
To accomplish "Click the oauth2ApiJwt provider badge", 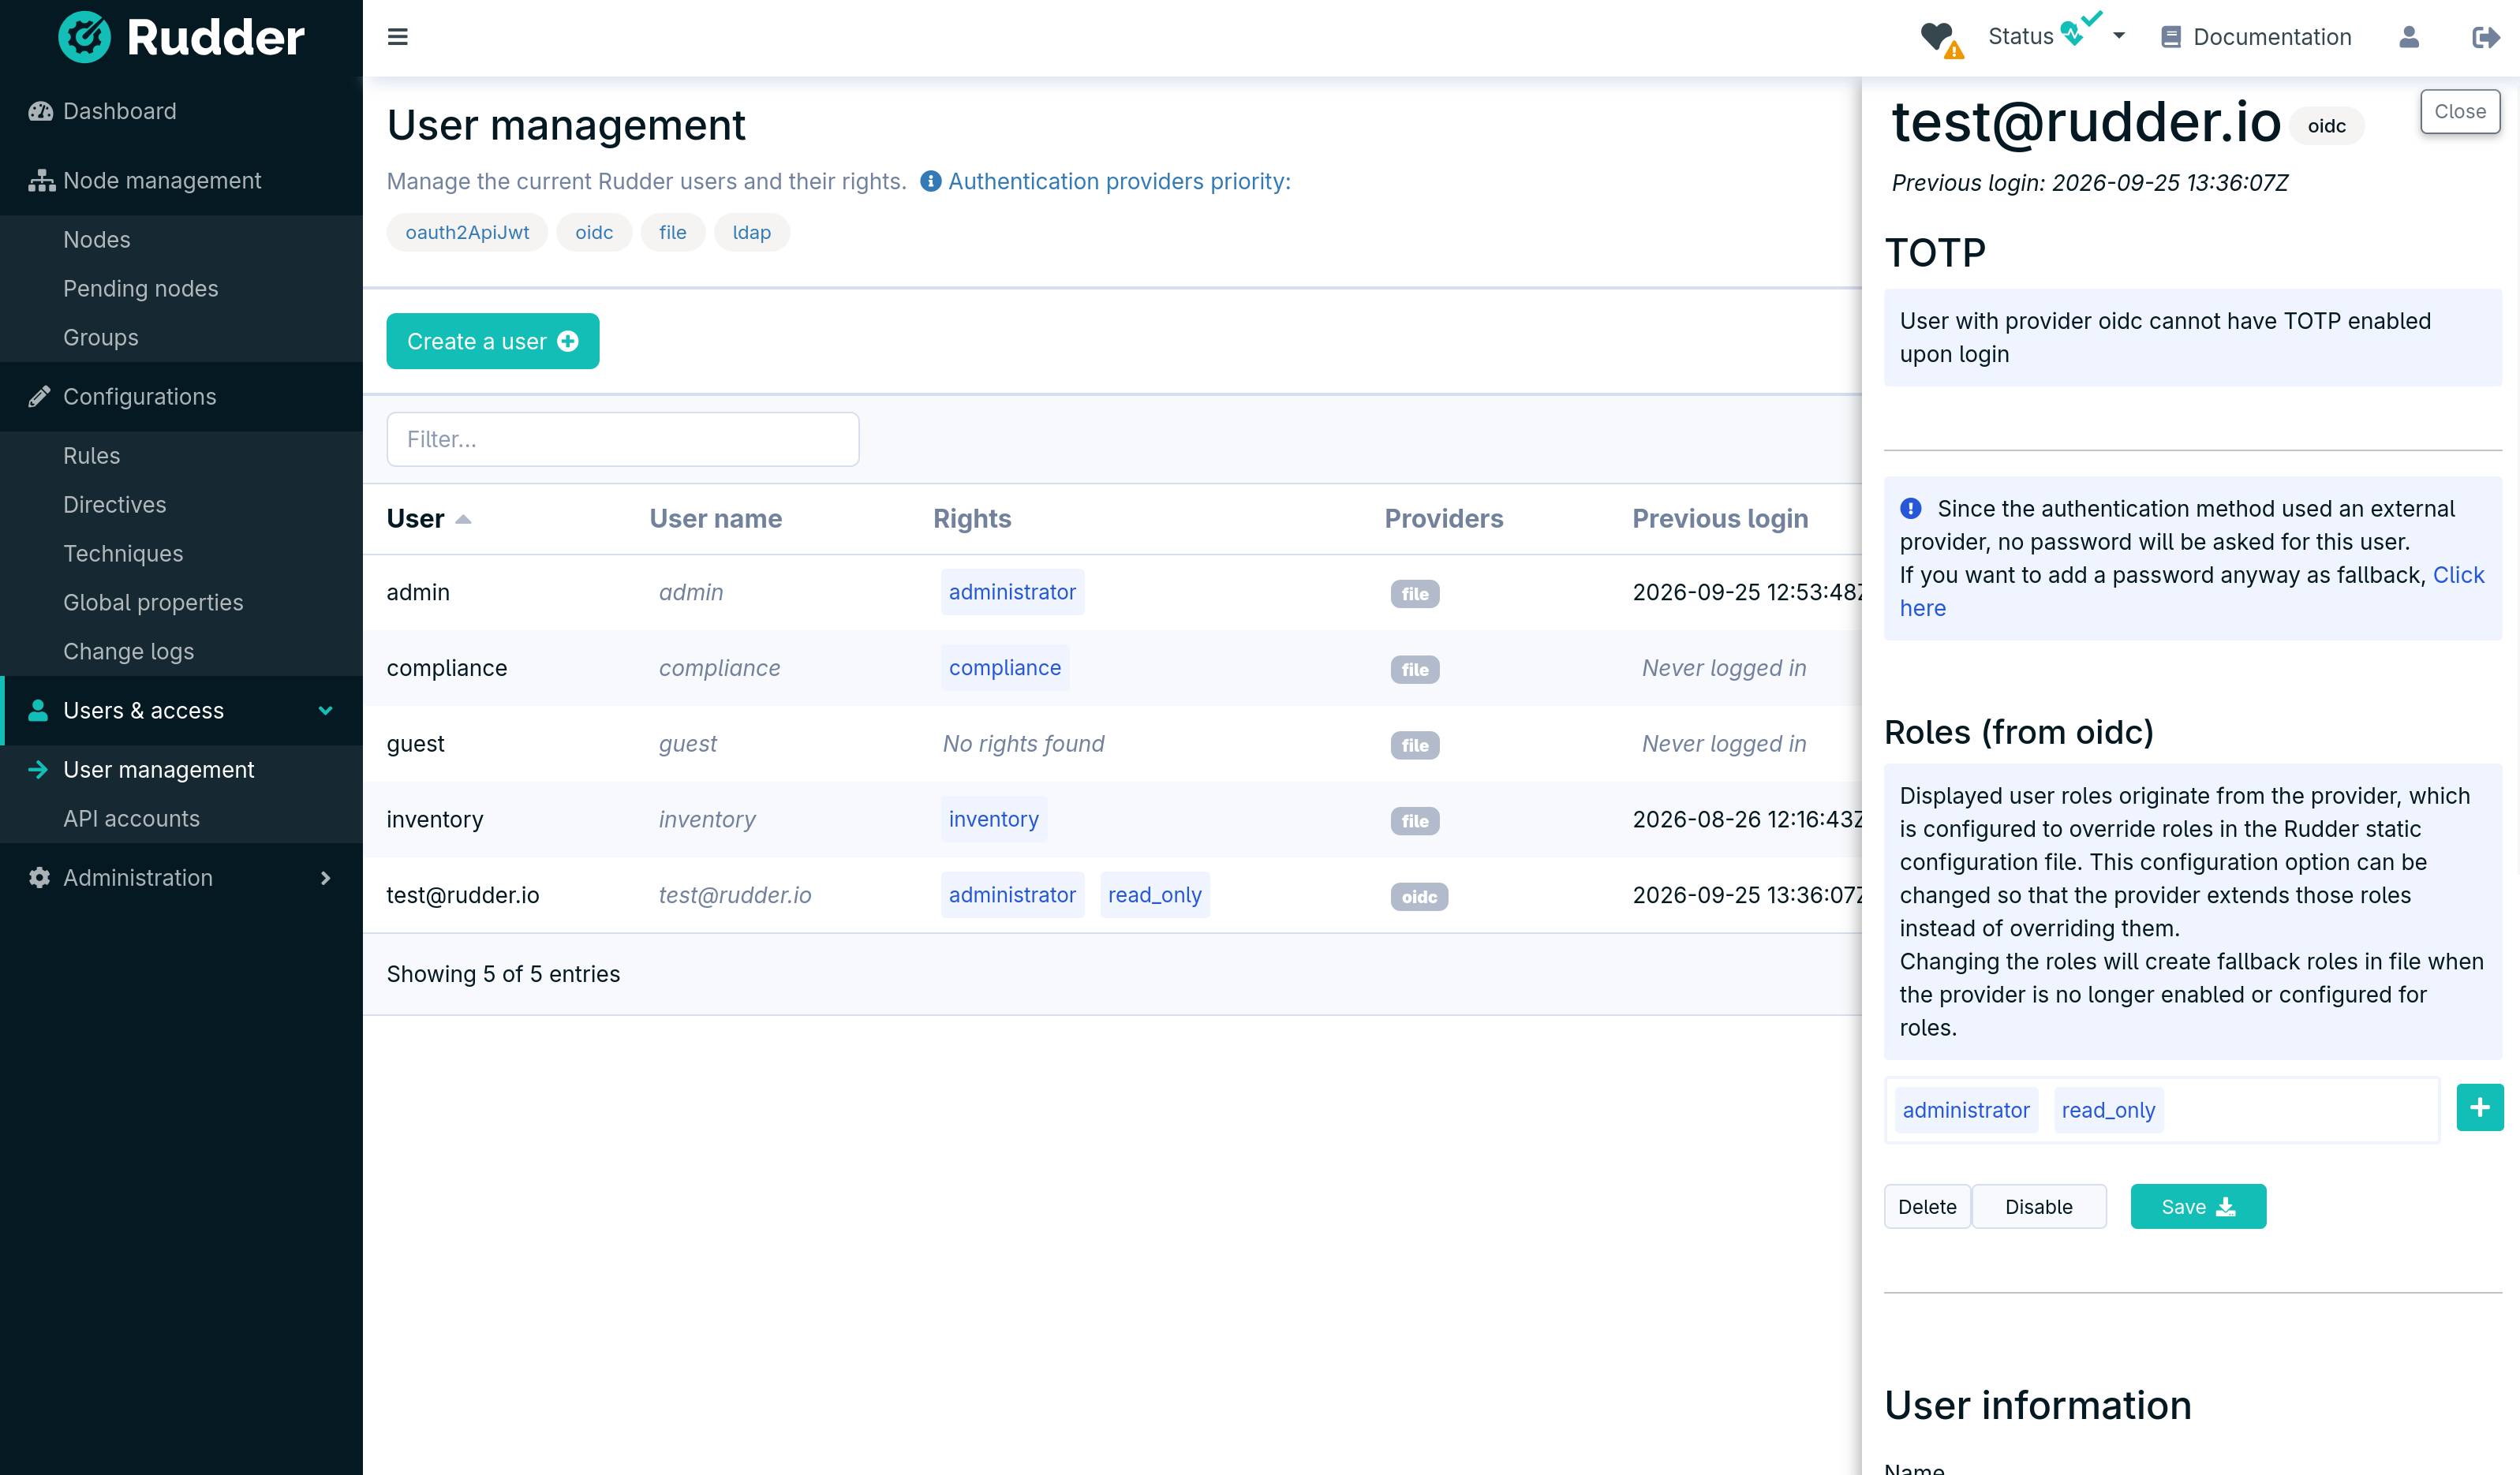I will [467, 232].
